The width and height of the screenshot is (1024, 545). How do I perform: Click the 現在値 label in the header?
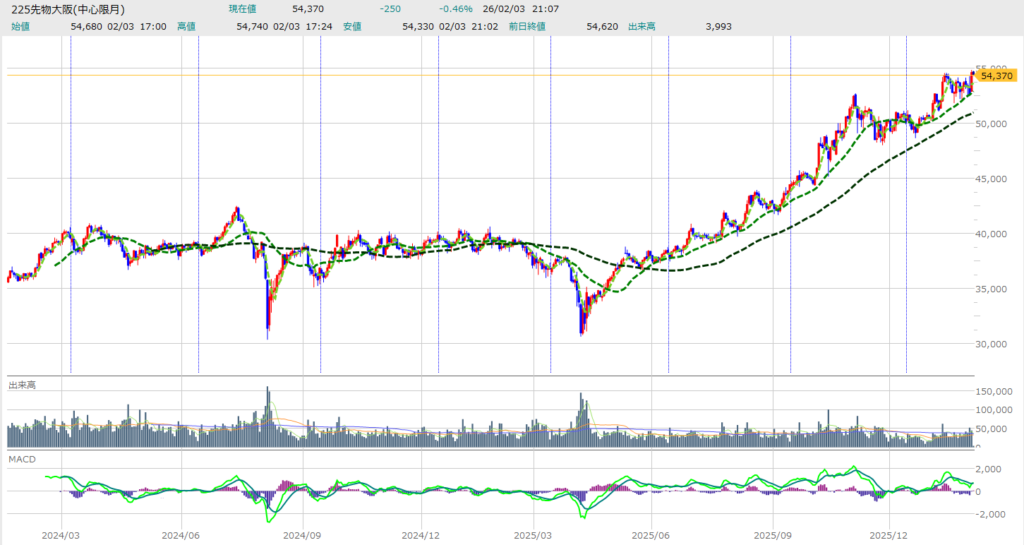click(x=243, y=9)
